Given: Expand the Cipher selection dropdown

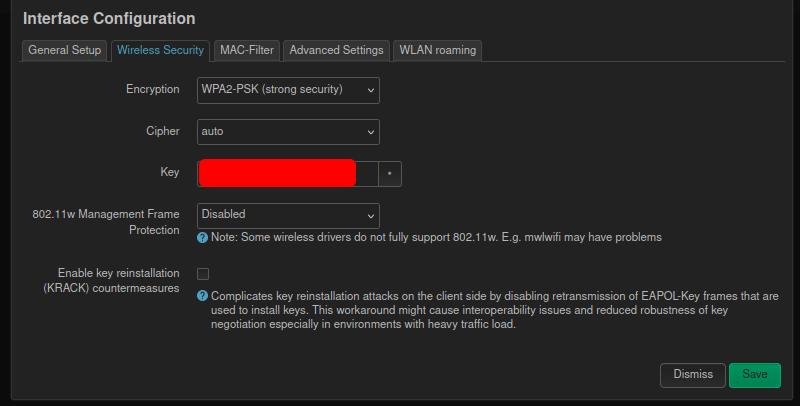Looking at the screenshot, I should click(x=288, y=131).
